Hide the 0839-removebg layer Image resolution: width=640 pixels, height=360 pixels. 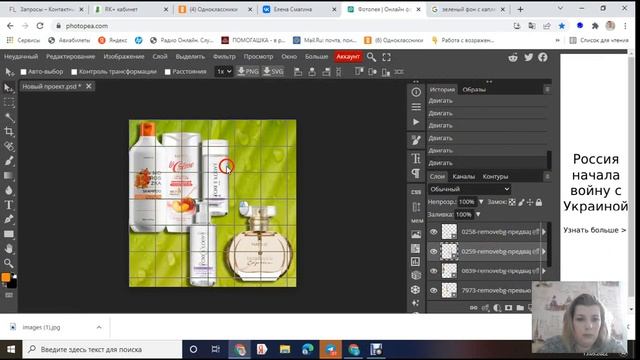click(433, 271)
